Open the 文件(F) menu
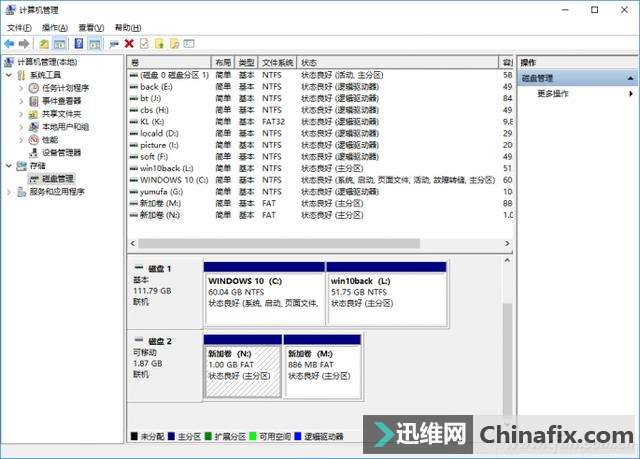Viewport: 640px width, 459px height. tap(19, 28)
